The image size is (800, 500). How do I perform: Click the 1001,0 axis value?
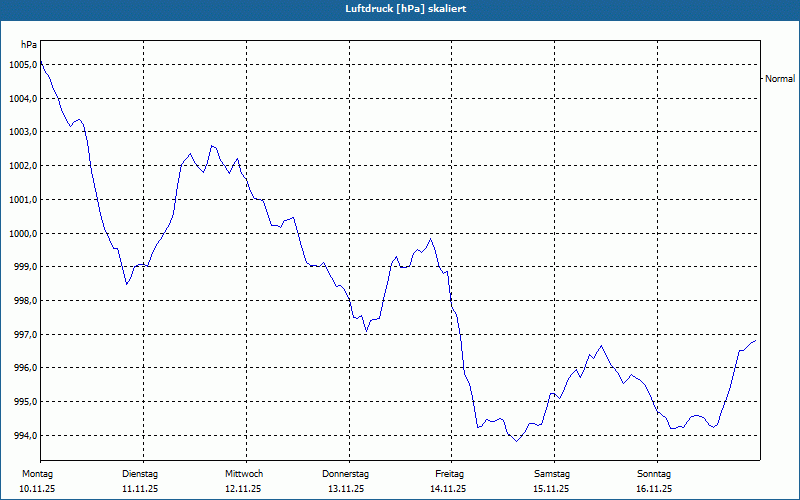pyautogui.click(x=23, y=199)
